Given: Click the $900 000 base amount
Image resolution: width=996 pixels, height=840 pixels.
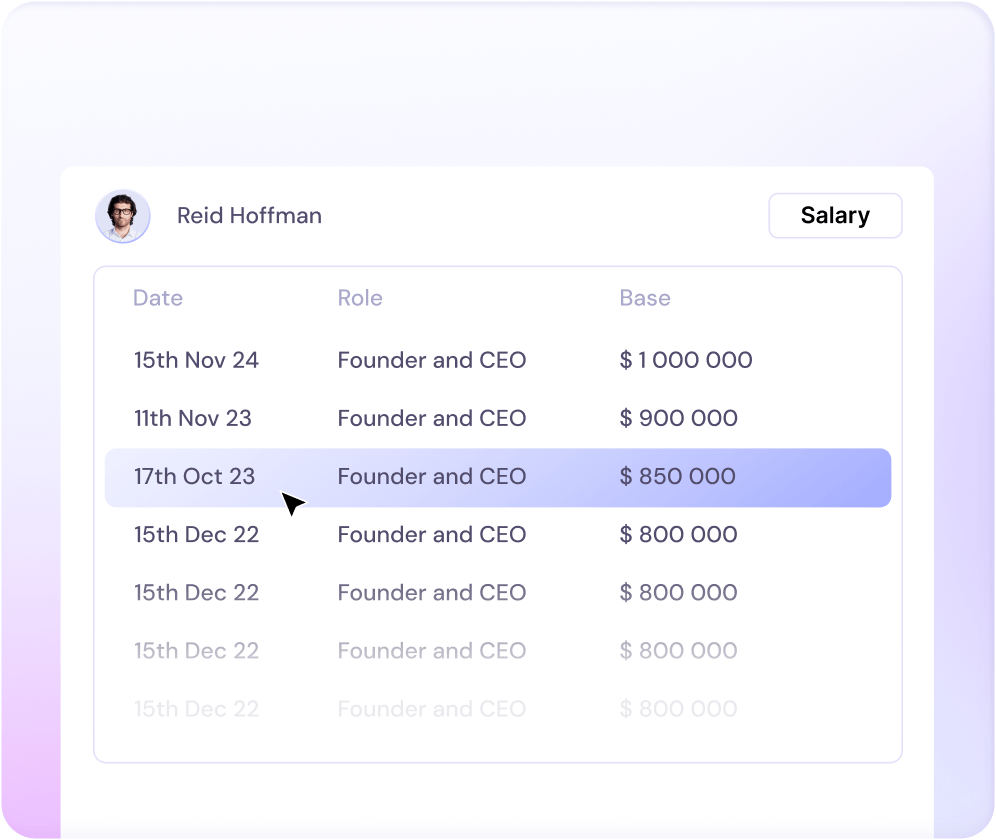Looking at the screenshot, I should [679, 418].
